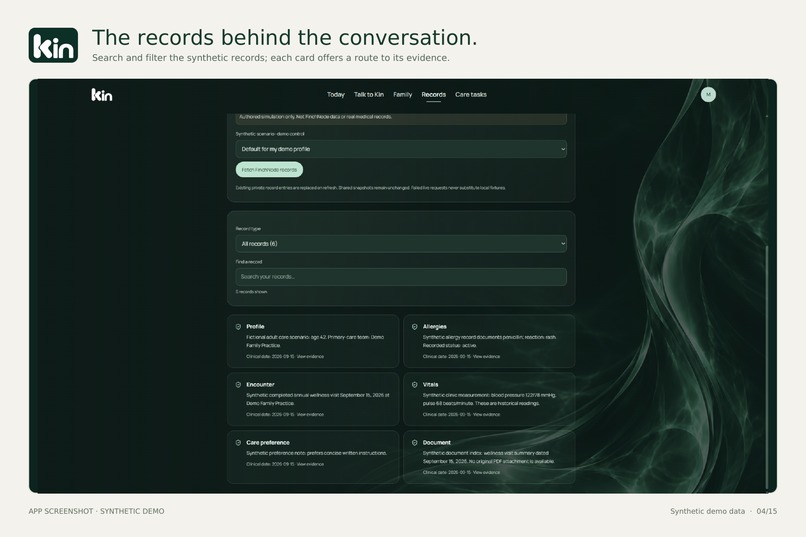Select the Records tab
806x537 pixels.
point(433,95)
